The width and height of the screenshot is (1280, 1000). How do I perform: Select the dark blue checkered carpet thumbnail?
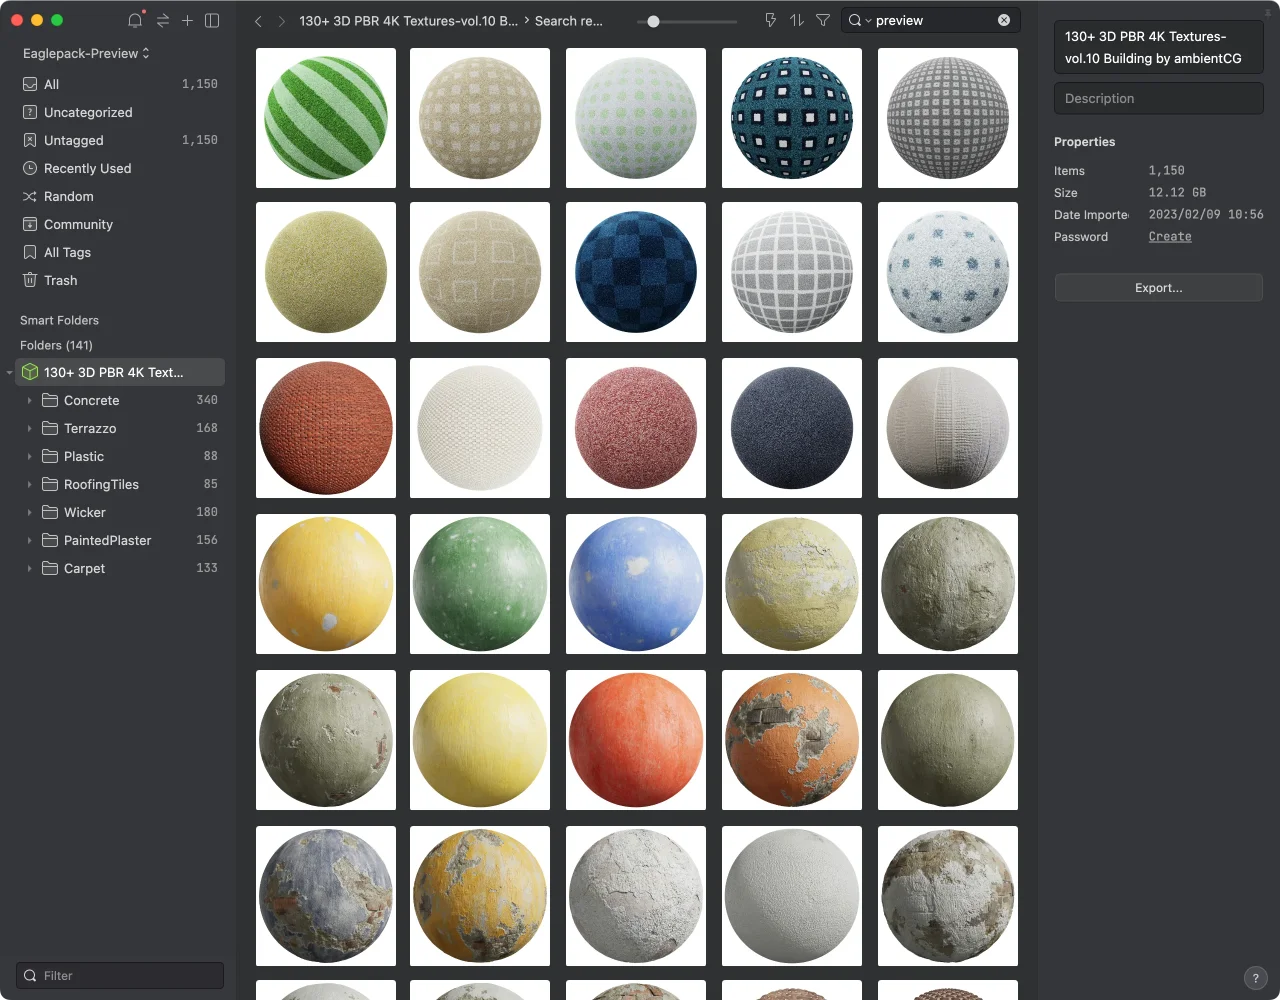[x=636, y=272]
